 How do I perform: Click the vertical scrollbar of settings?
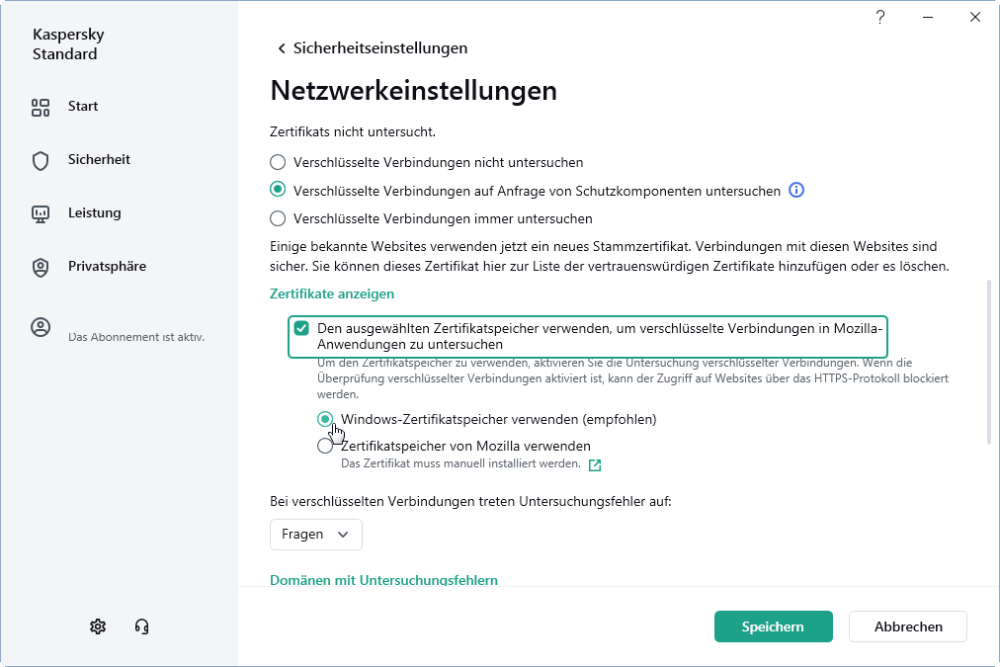click(x=989, y=360)
